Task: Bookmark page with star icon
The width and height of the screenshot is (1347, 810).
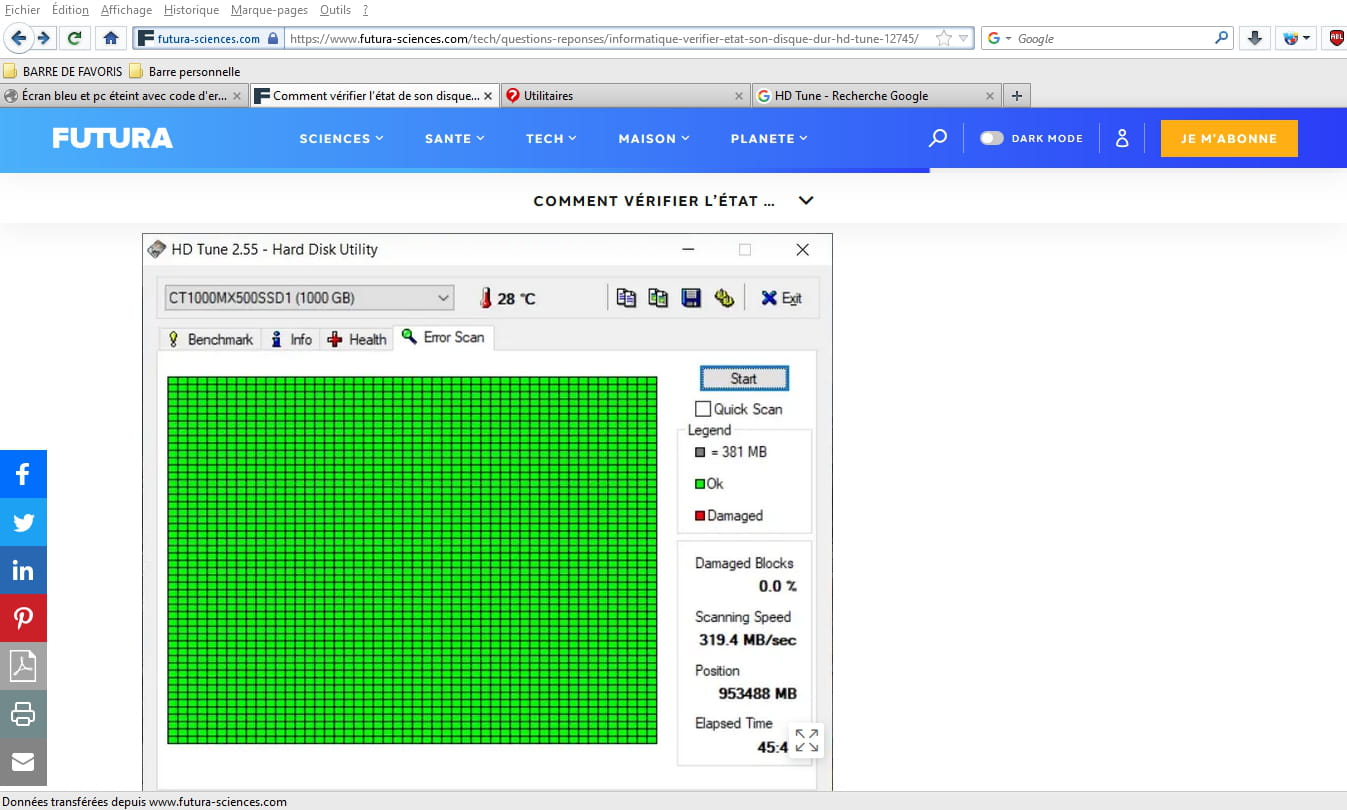Action: point(943,38)
